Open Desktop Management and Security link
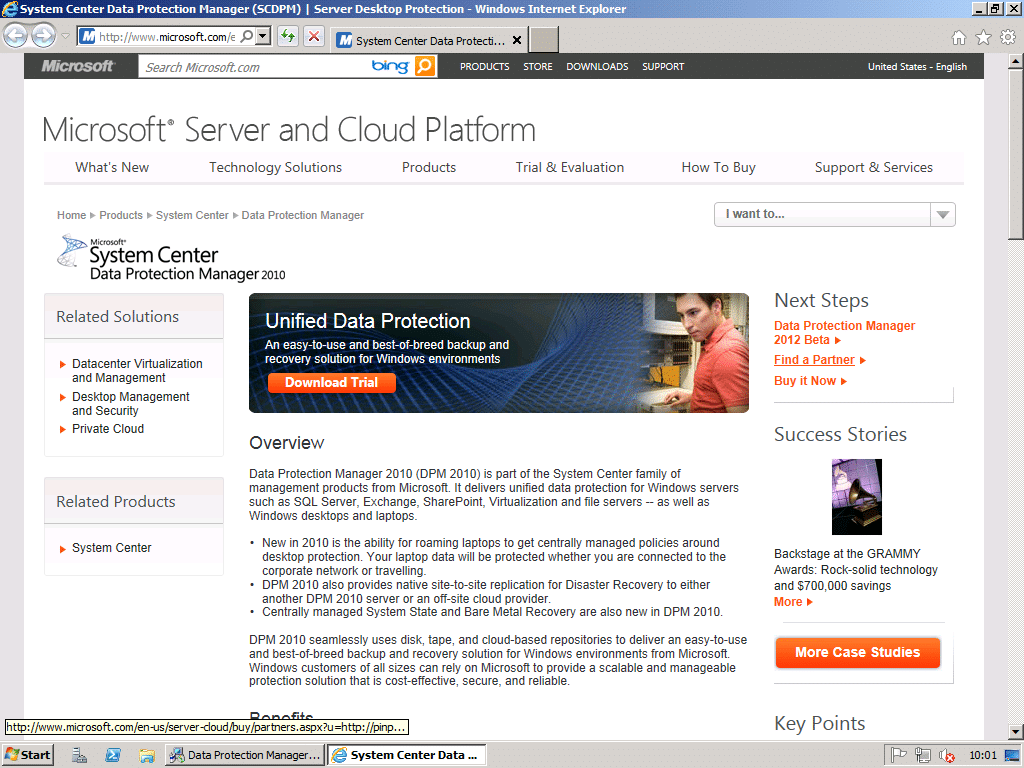 click(x=131, y=404)
